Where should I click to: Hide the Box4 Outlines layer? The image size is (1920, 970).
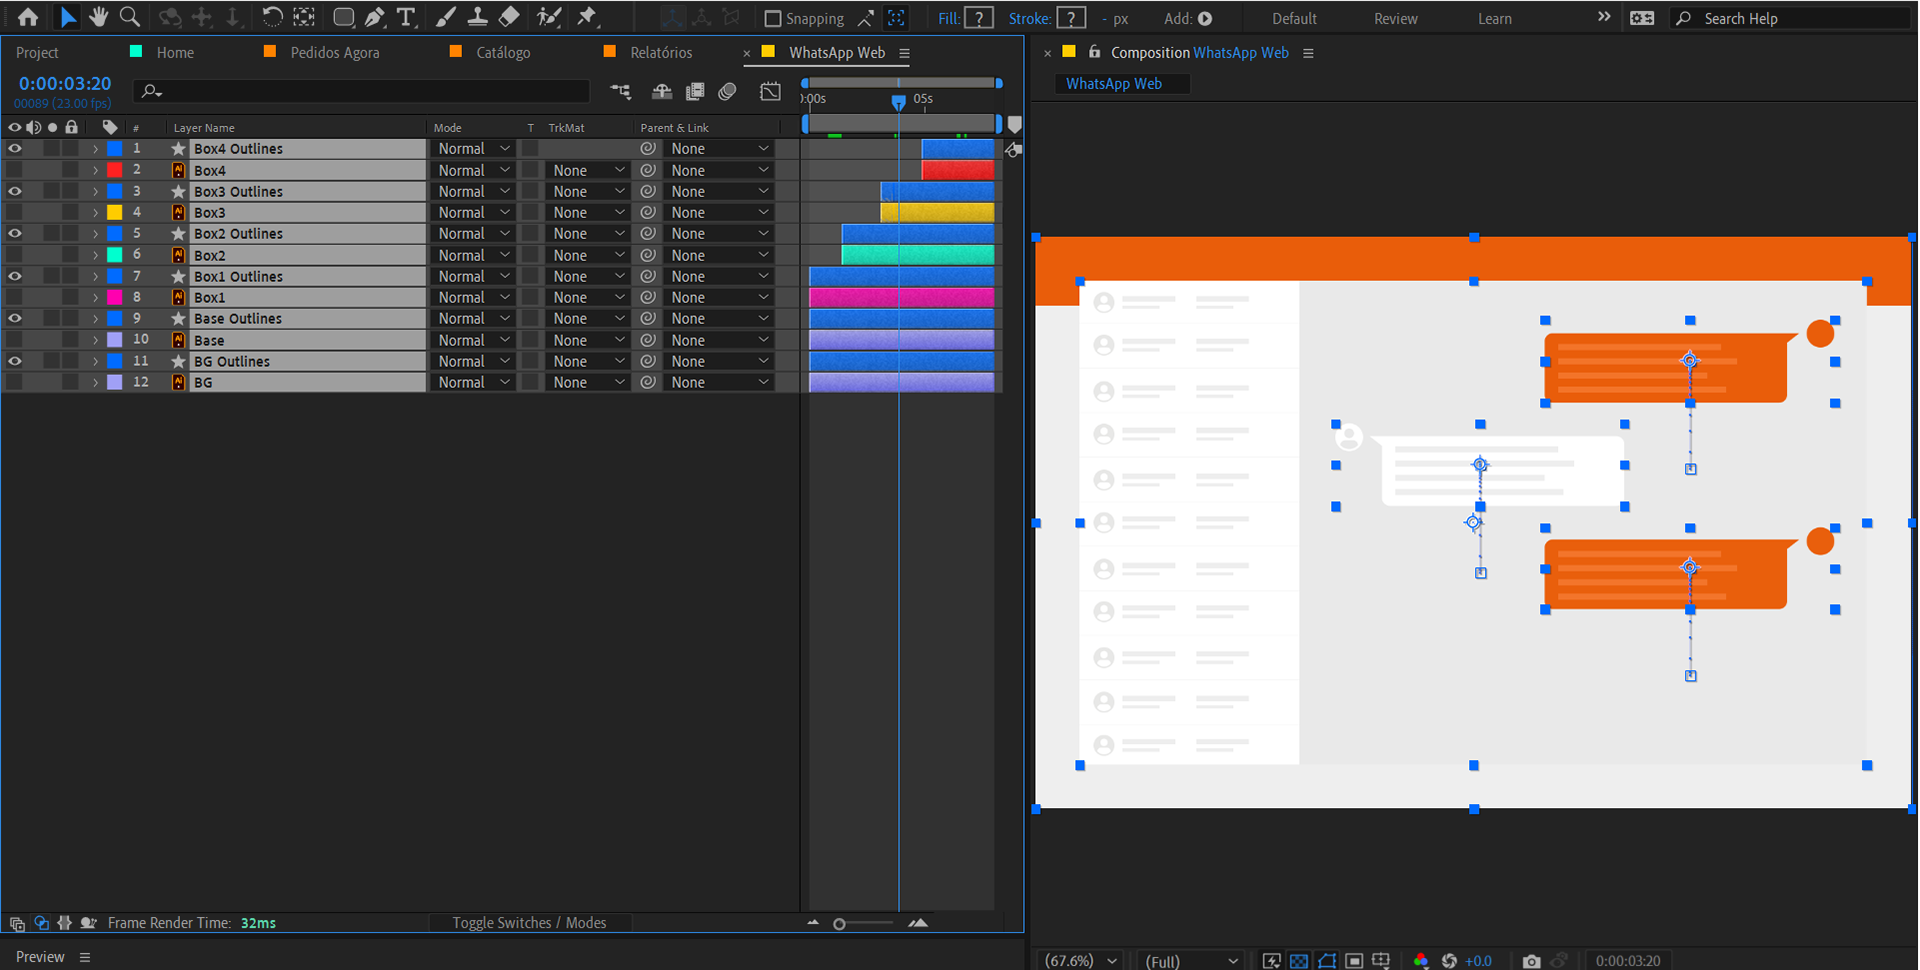tap(15, 148)
